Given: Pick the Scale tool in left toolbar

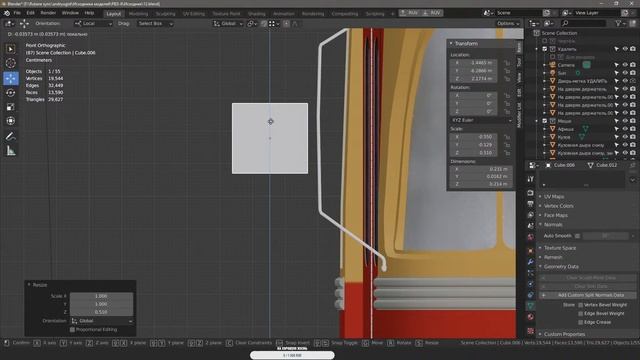Looking at the screenshot, I should click(x=11, y=107).
